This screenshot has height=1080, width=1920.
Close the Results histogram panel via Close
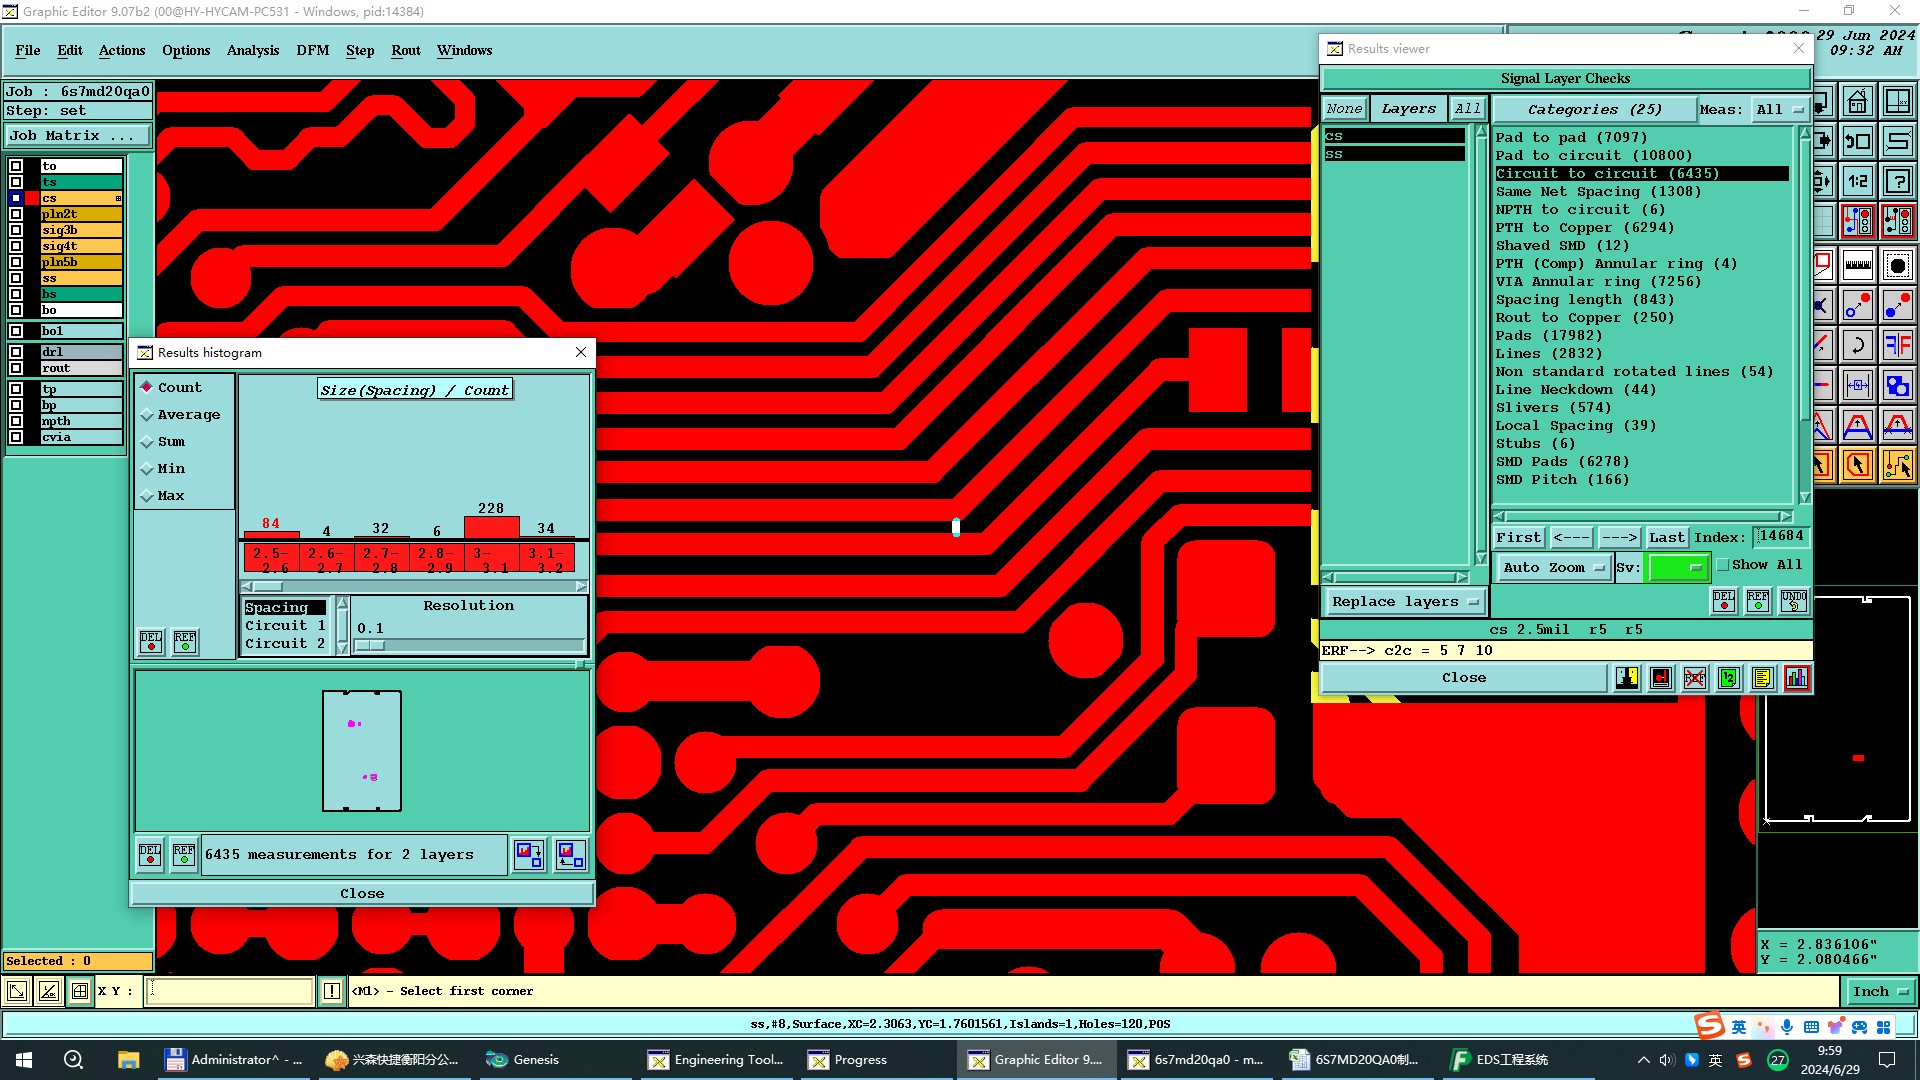click(362, 893)
